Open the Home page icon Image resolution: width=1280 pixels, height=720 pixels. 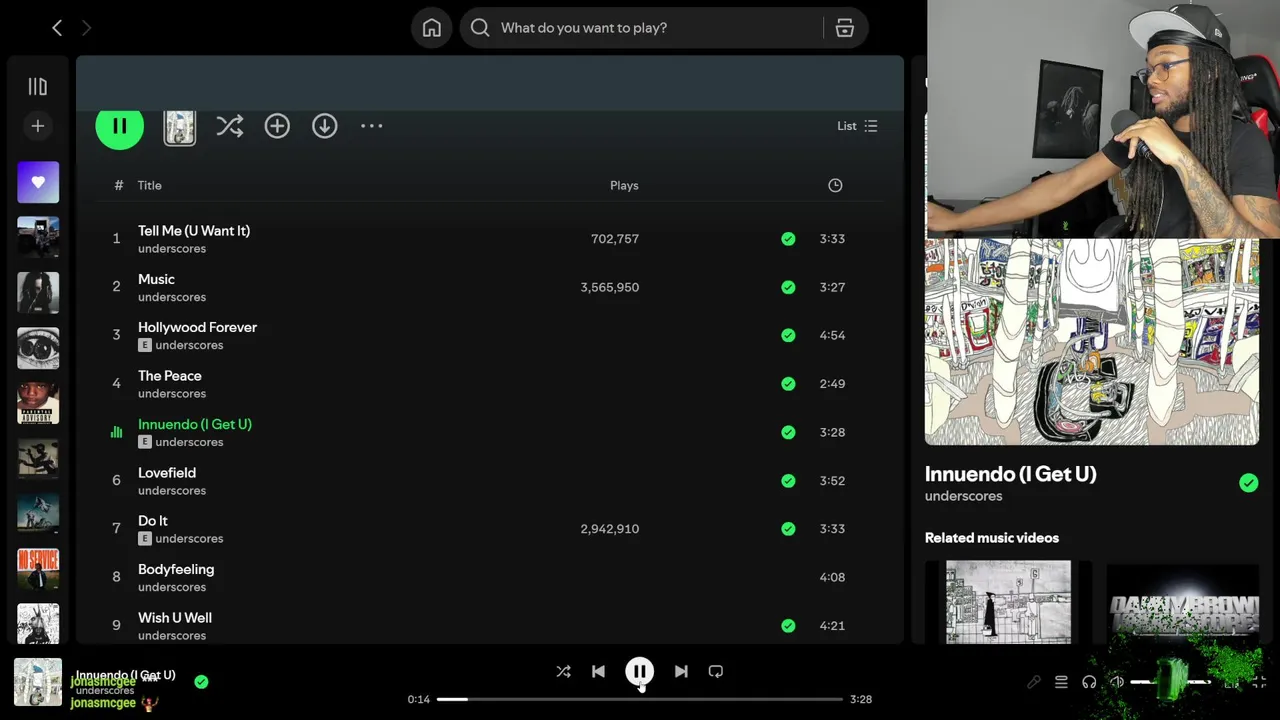click(x=432, y=28)
